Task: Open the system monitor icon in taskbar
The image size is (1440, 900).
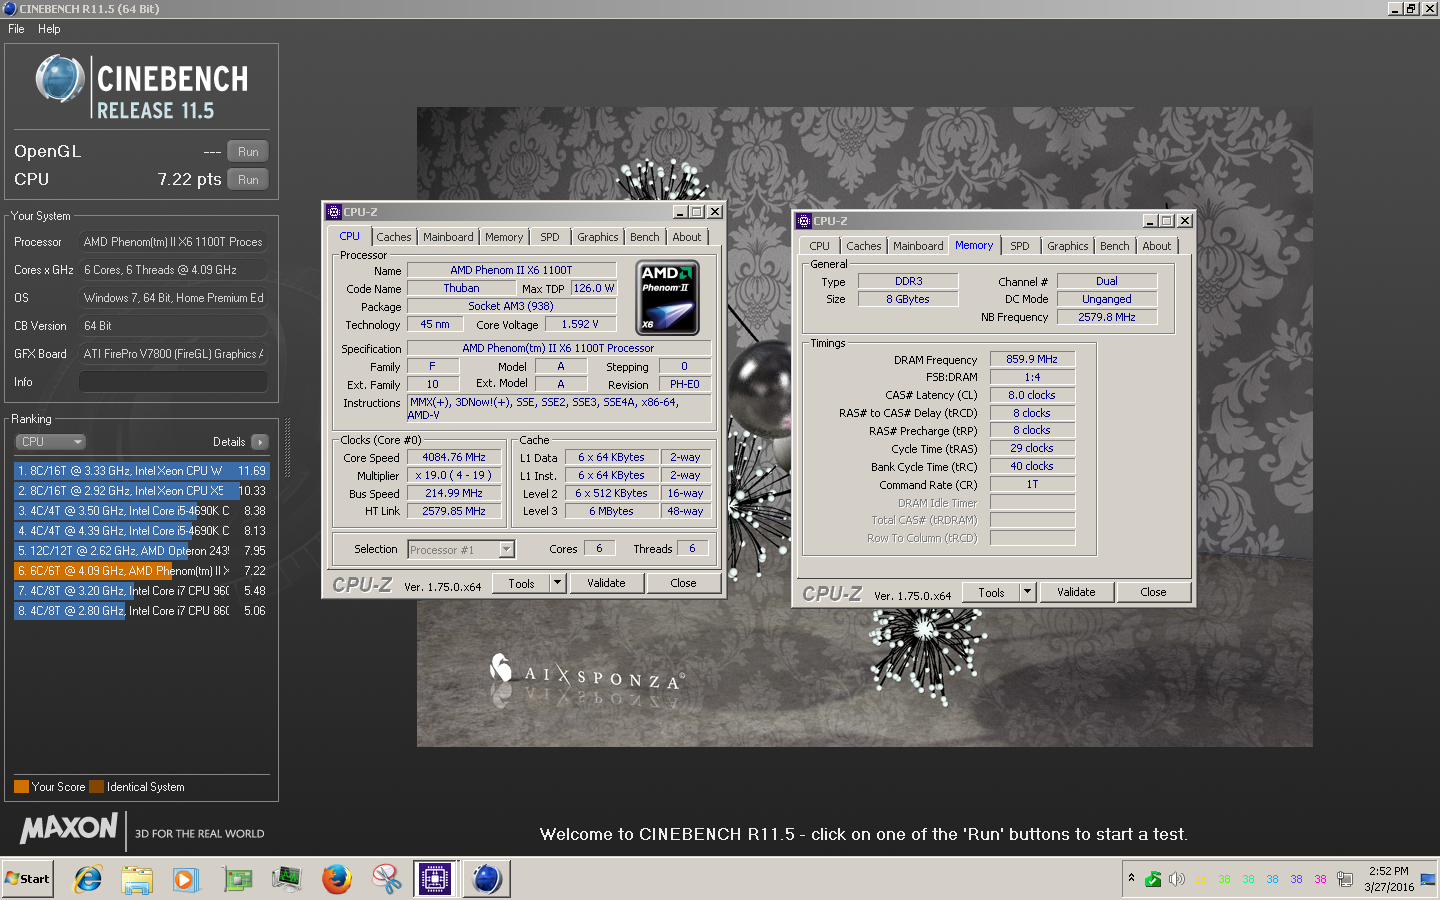Action: pyautogui.click(x=287, y=879)
